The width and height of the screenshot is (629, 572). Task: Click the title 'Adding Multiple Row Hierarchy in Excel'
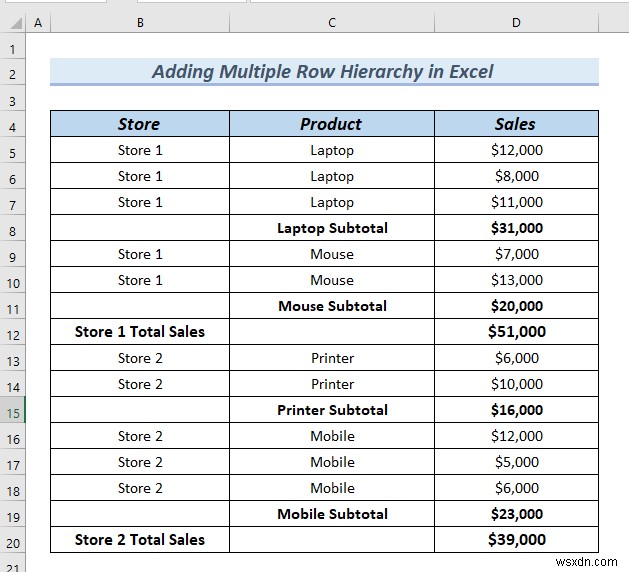pos(324,72)
